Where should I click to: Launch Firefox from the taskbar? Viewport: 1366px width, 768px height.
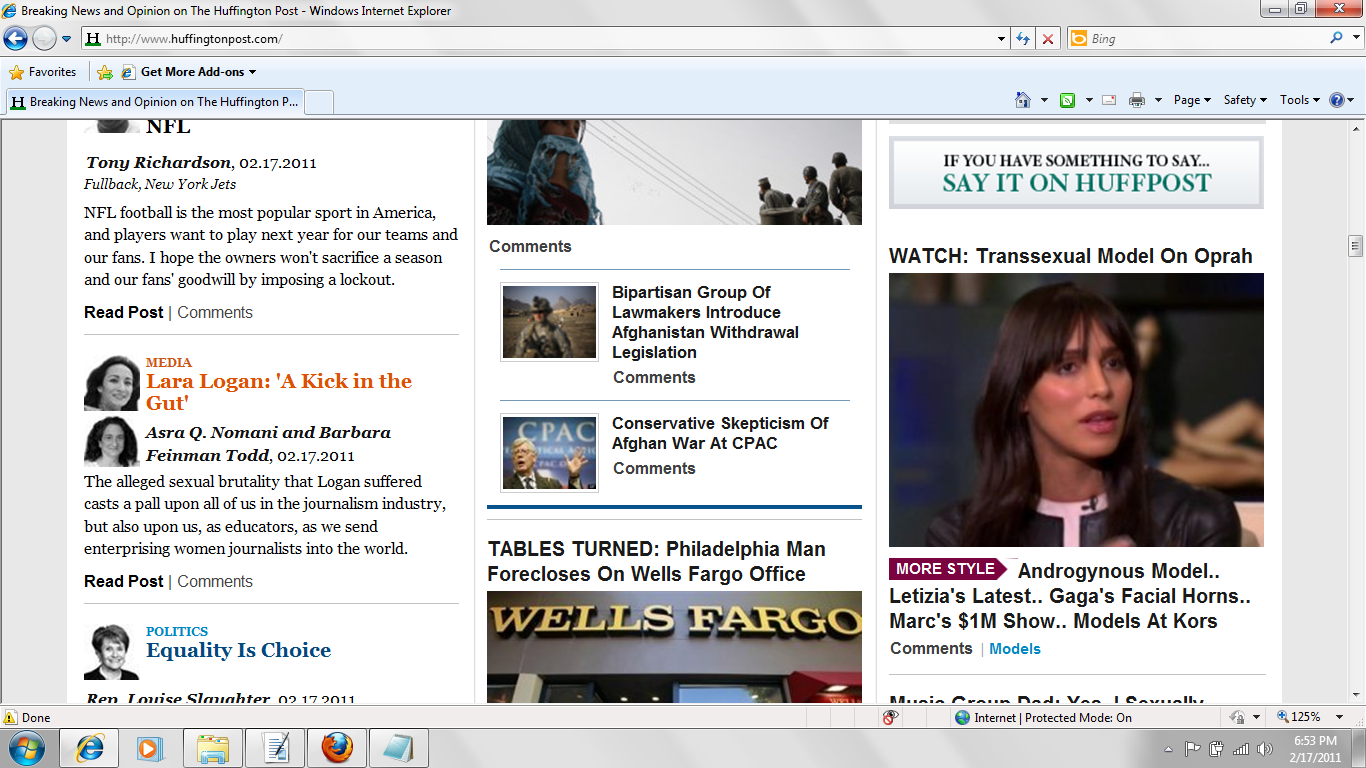[337, 748]
